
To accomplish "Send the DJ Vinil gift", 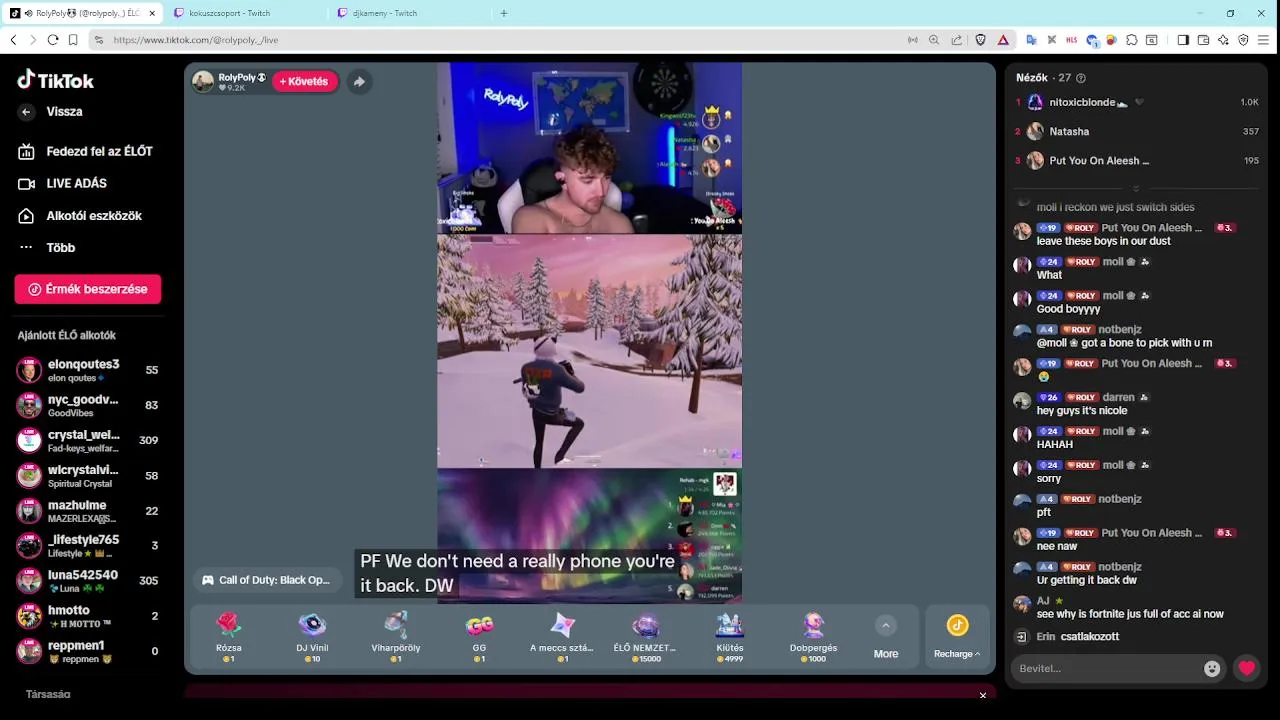I will (x=312, y=637).
